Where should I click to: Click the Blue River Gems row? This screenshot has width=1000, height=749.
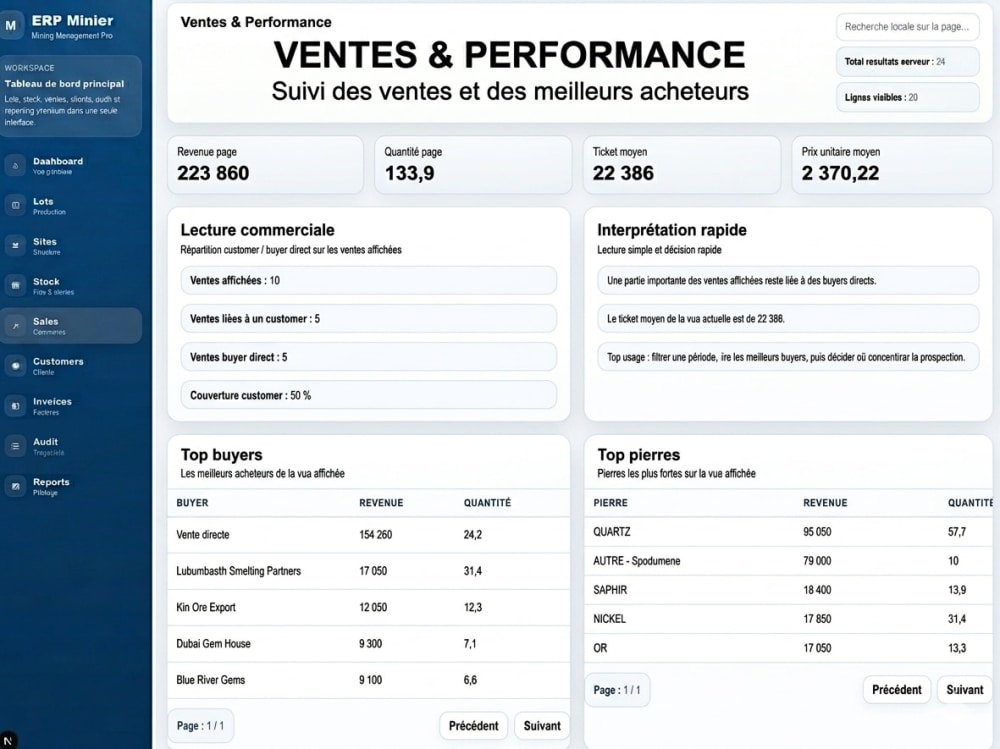(x=369, y=680)
